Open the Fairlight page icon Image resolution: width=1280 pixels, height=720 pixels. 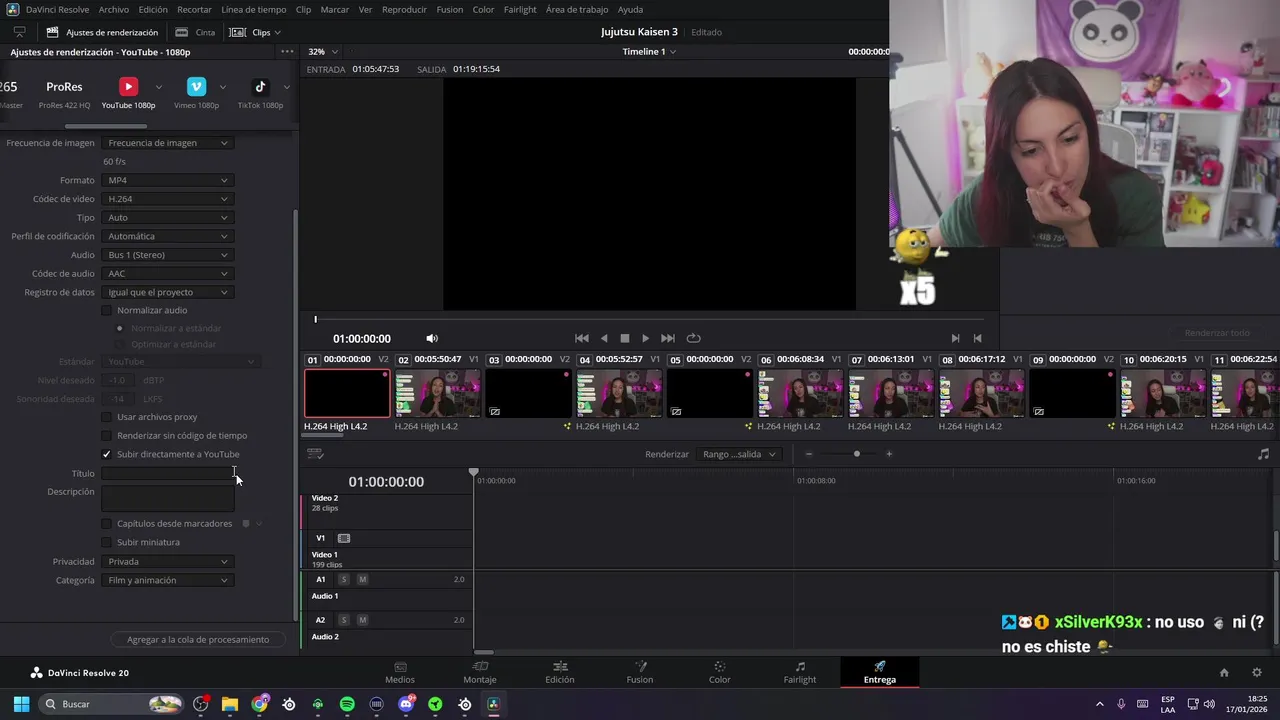click(800, 667)
